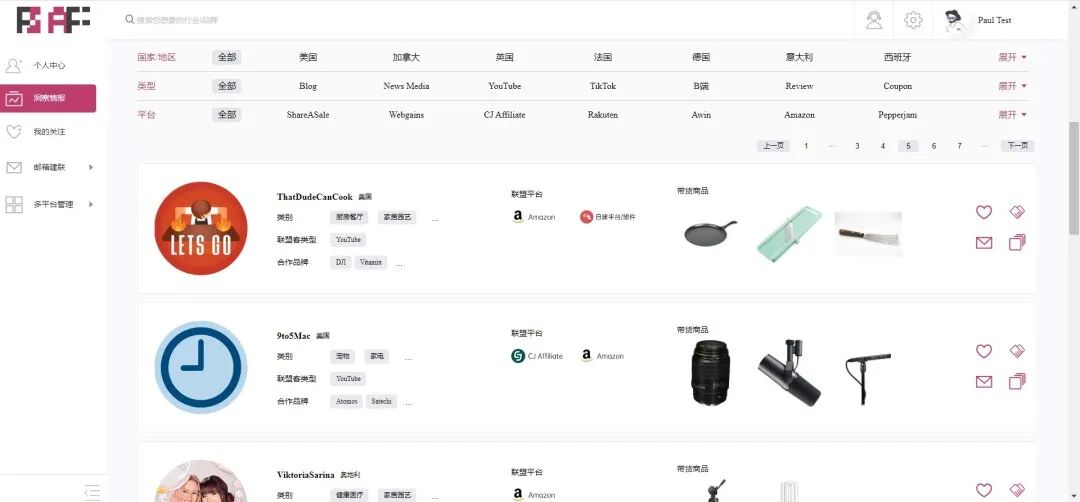Expand the multi-platform management sidebar submenu
Viewport: 1080px width, 502px height.
coord(91,205)
